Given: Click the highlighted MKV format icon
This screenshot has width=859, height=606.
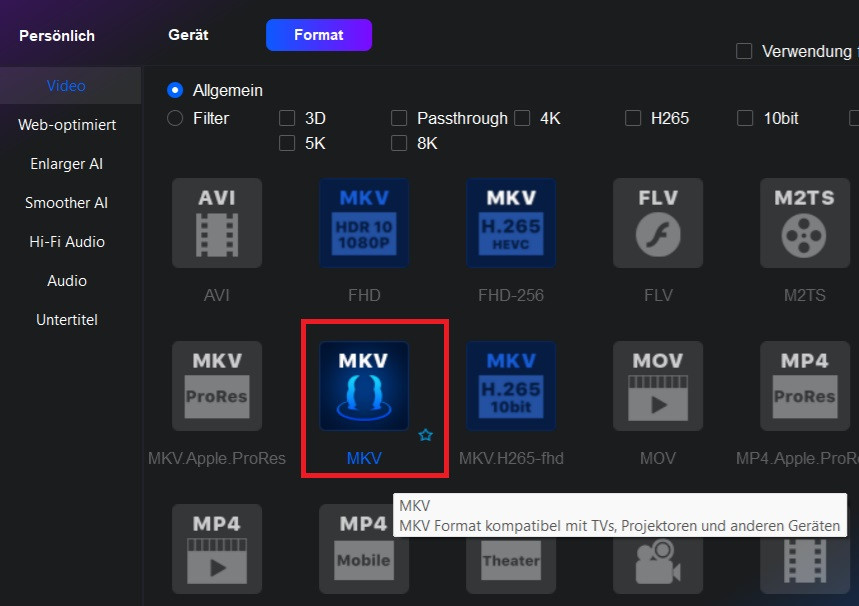Looking at the screenshot, I should 364,386.
